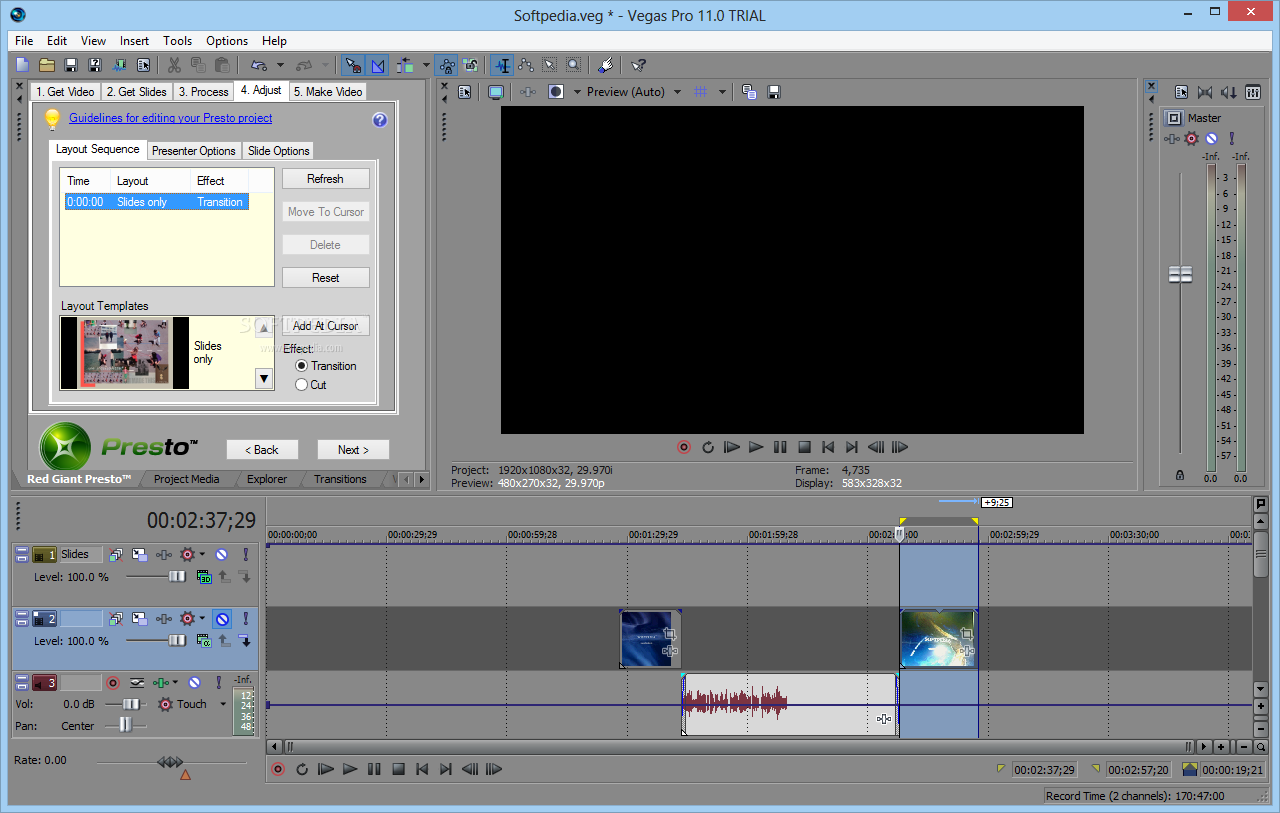Image resolution: width=1280 pixels, height=813 pixels.
Task: Open the preview overlays grid dropdown arrow
Action: pos(722,92)
